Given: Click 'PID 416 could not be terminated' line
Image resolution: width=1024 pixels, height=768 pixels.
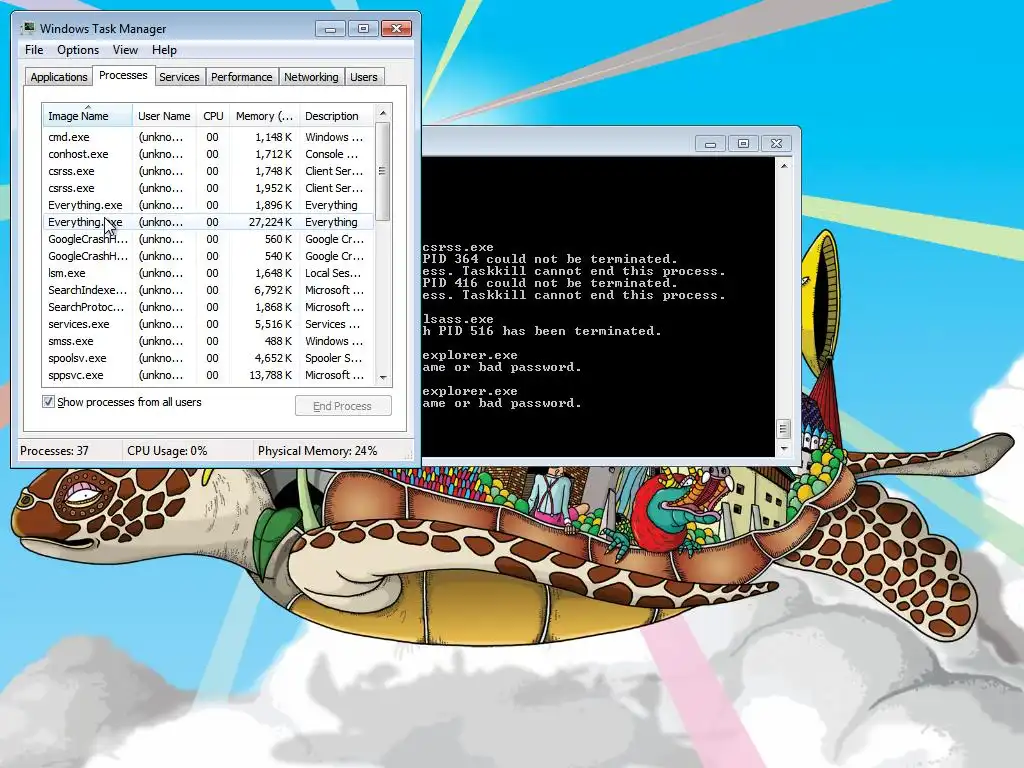Looking at the screenshot, I should (x=549, y=283).
